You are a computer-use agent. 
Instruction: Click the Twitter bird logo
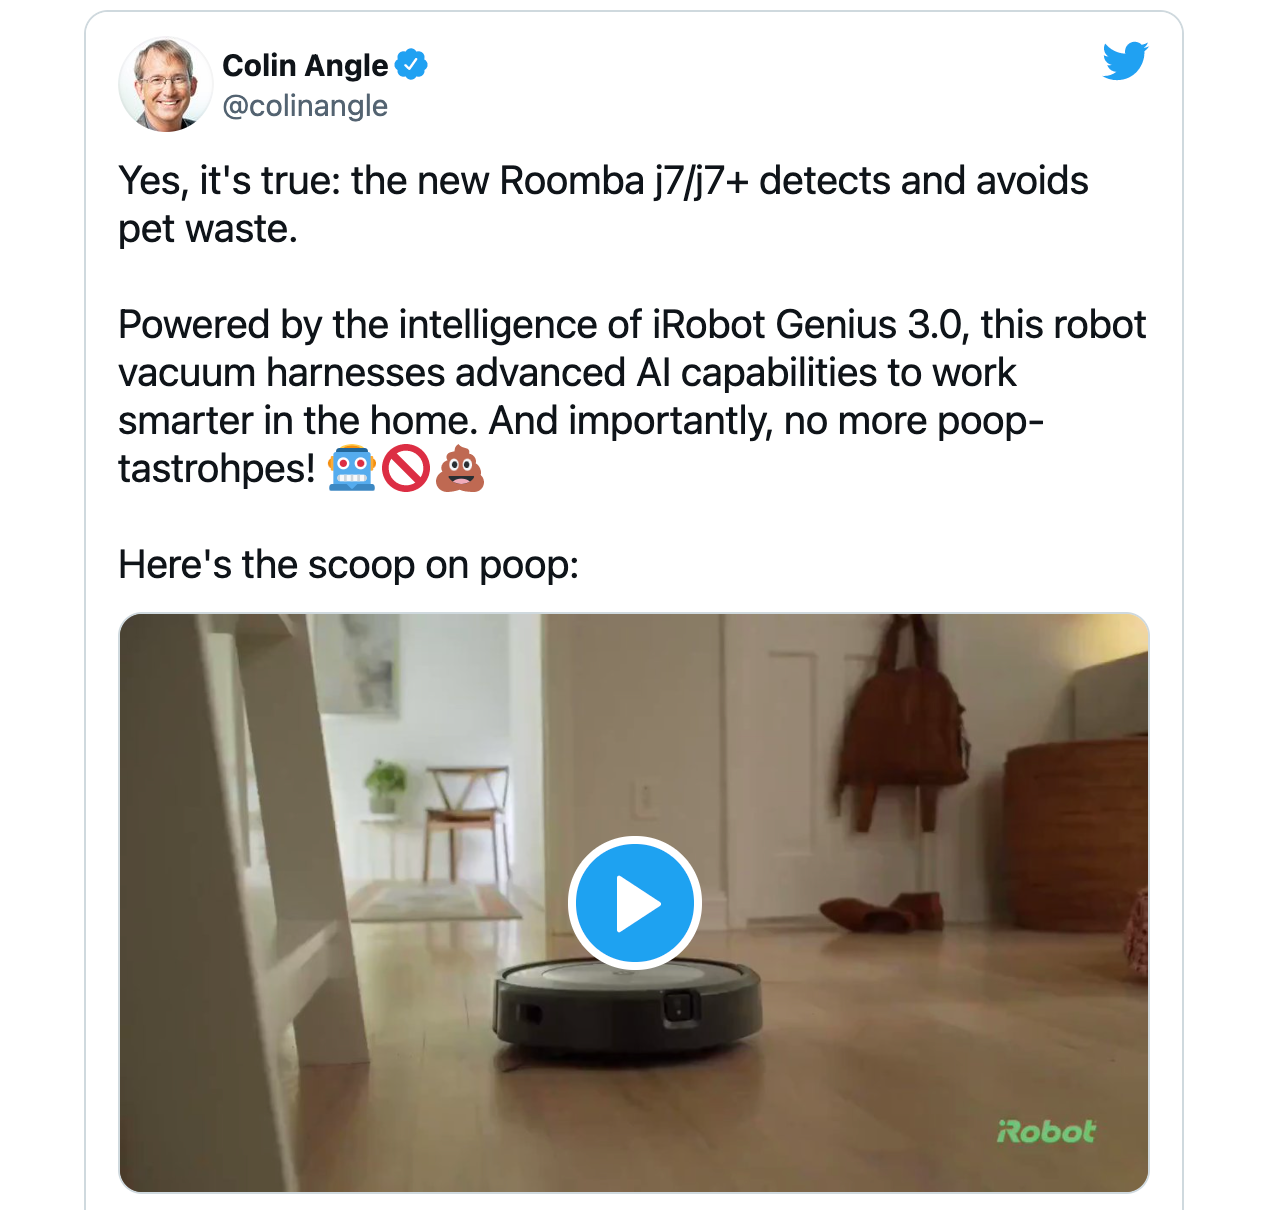(x=1125, y=61)
